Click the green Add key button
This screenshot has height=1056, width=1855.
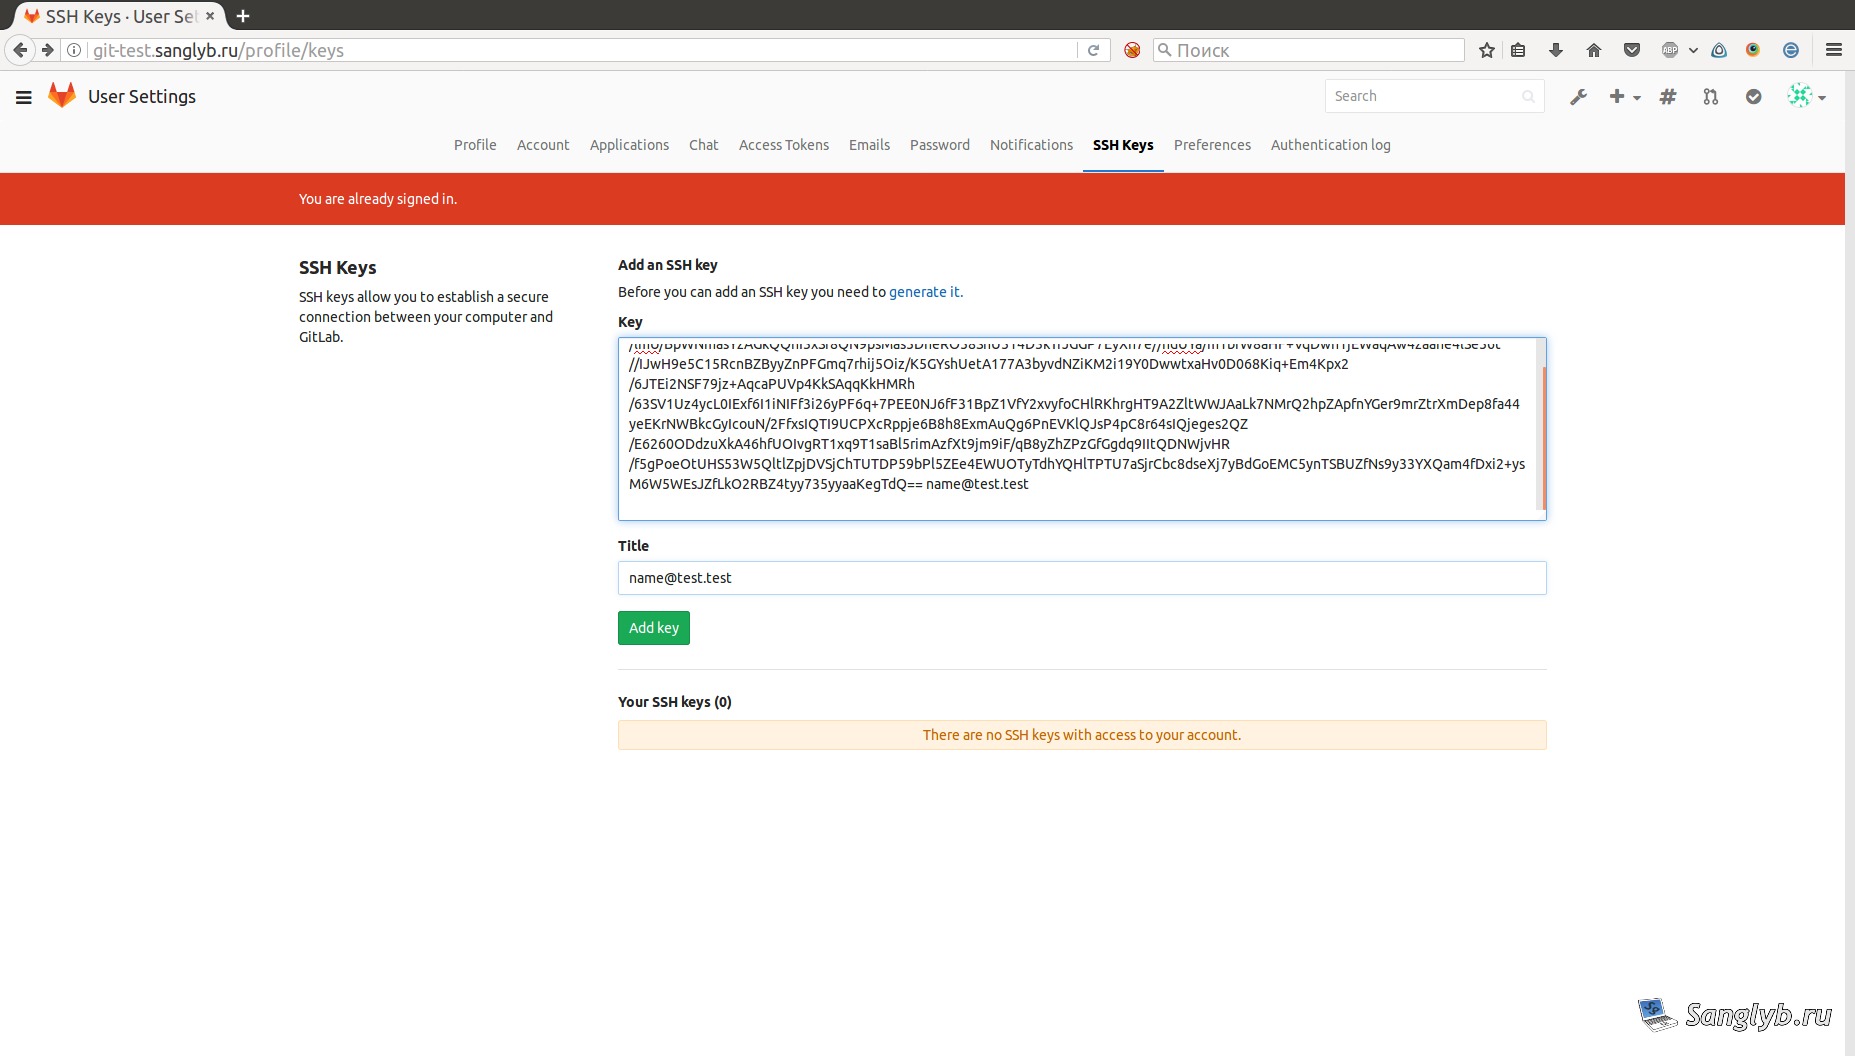(x=654, y=628)
